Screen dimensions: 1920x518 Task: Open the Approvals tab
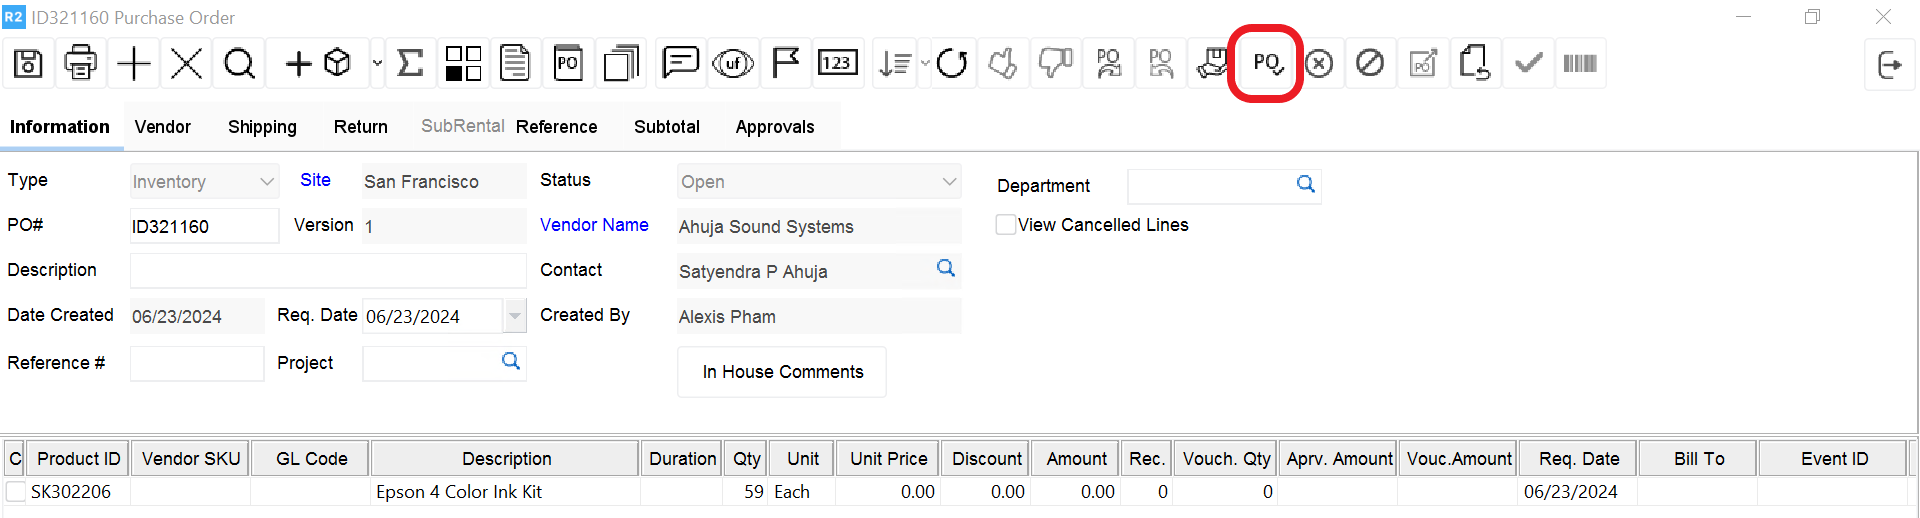(x=774, y=127)
